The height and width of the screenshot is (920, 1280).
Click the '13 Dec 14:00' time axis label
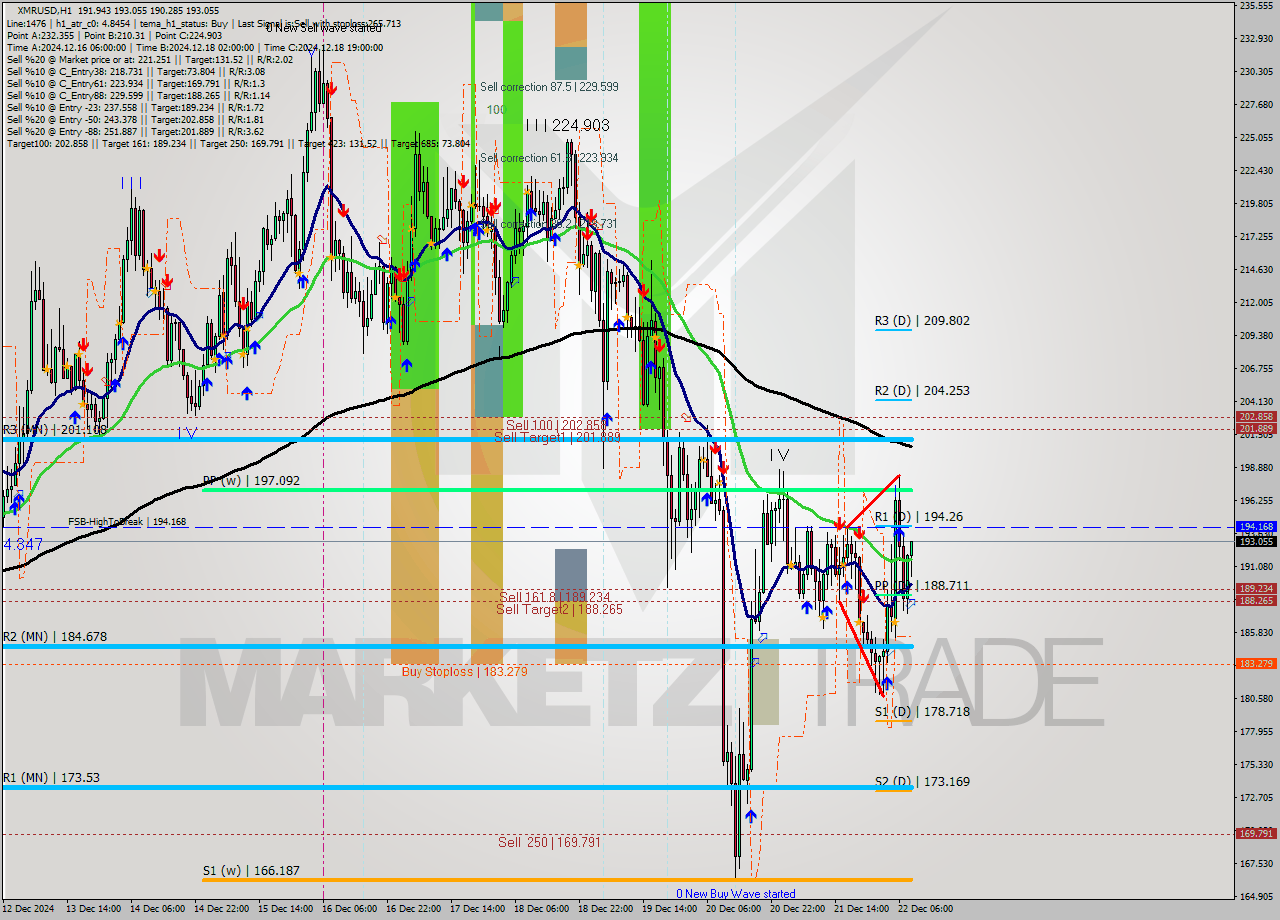click(x=92, y=909)
